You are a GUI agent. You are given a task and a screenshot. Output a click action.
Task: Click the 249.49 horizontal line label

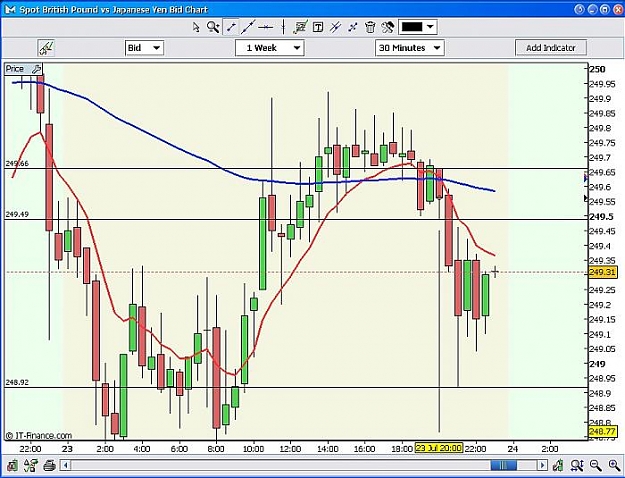[17, 214]
